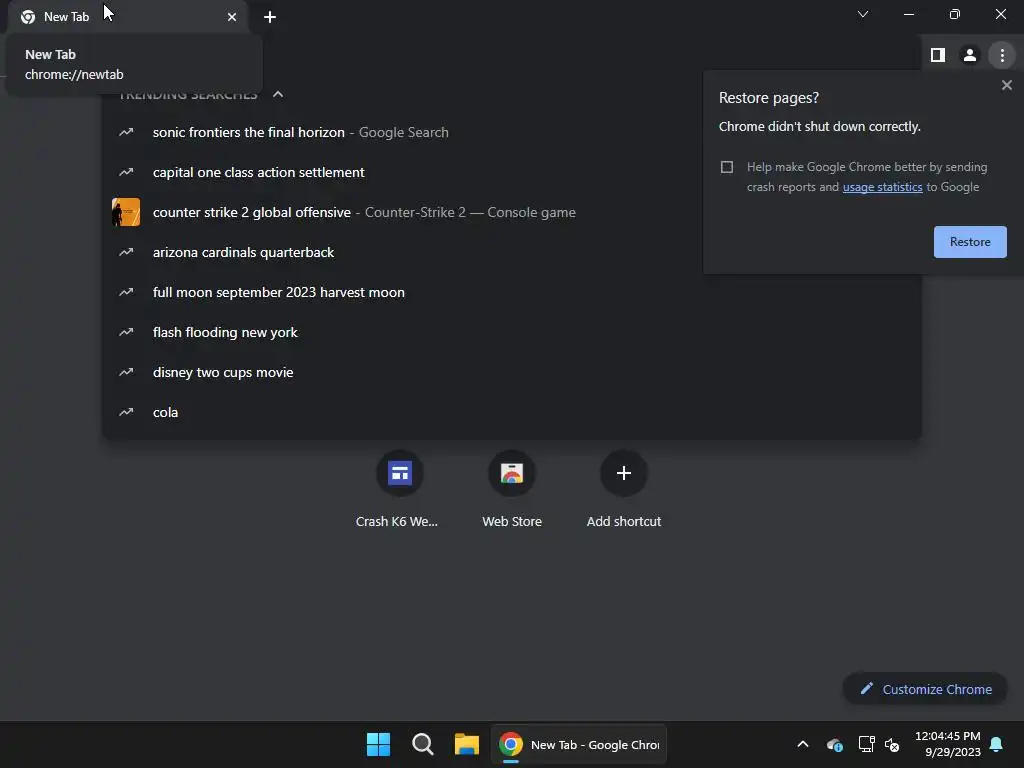Enable sending crash reports checkbox
This screenshot has width=1024, height=768.
tap(727, 167)
